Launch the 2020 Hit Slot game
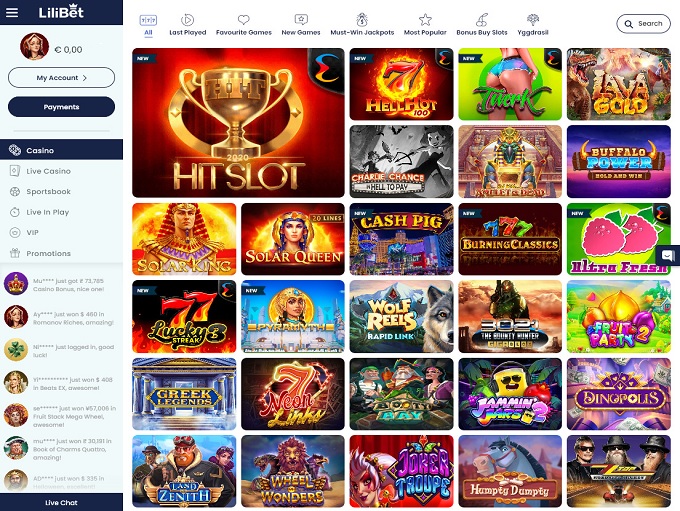This screenshot has height=511, width=680. 237,122
